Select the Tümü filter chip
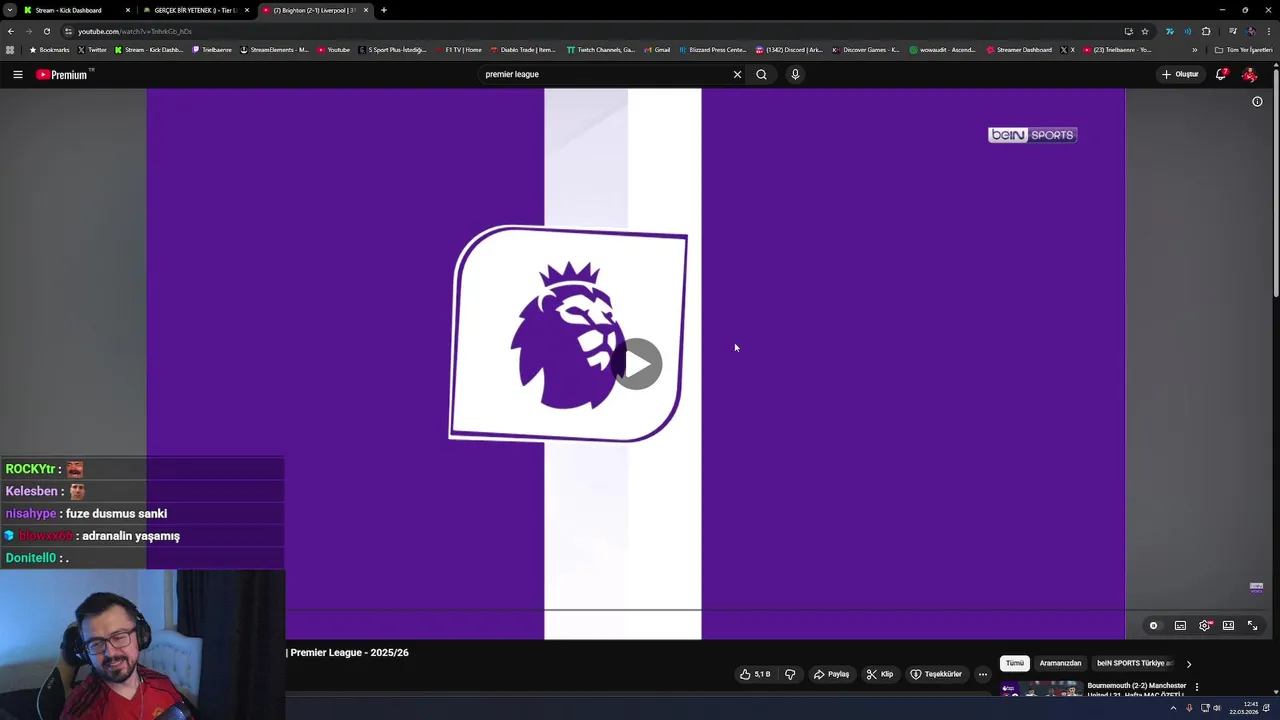 (x=1015, y=663)
